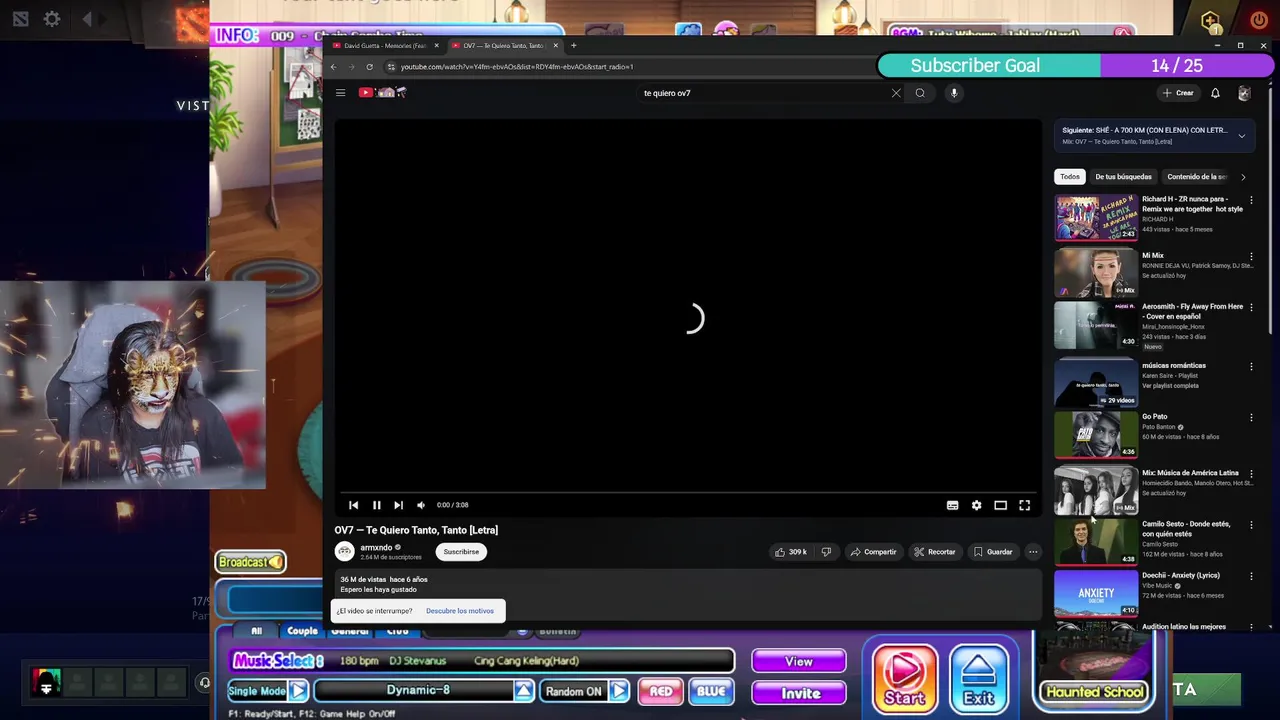1280x720 pixels.
Task: Open the Go Pato video thumbnail
Action: click(x=1096, y=435)
